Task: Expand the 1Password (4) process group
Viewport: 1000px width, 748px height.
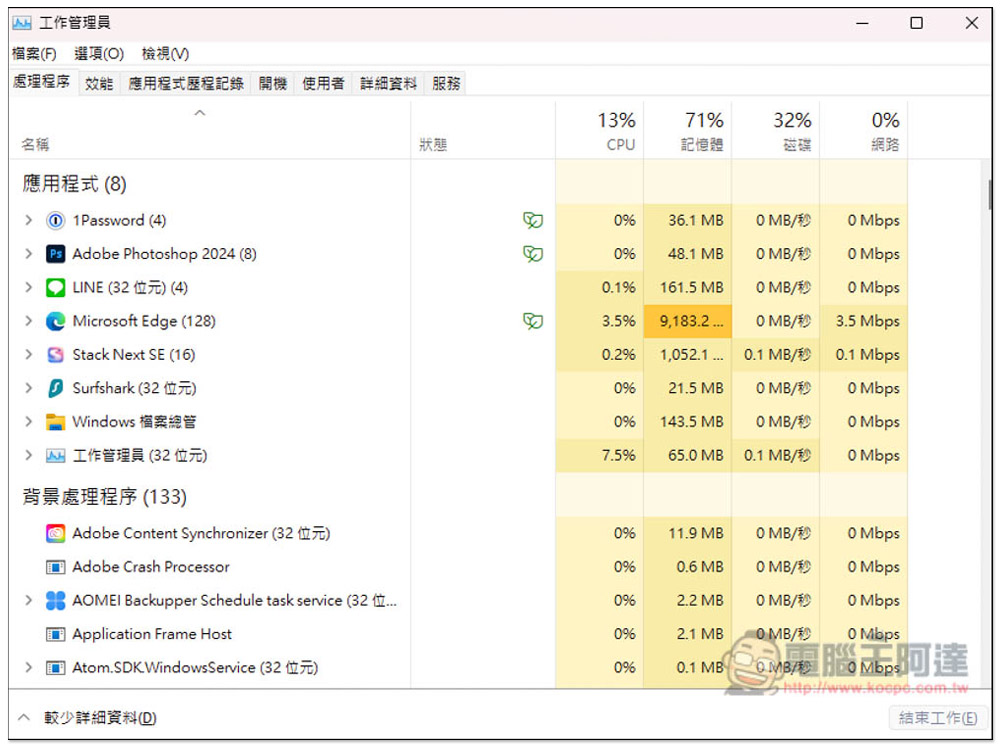Action: coord(28,220)
